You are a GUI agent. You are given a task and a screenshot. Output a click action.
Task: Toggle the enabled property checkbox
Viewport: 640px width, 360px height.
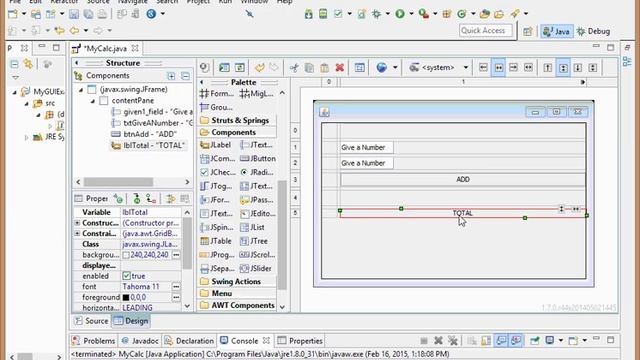tap(127, 276)
